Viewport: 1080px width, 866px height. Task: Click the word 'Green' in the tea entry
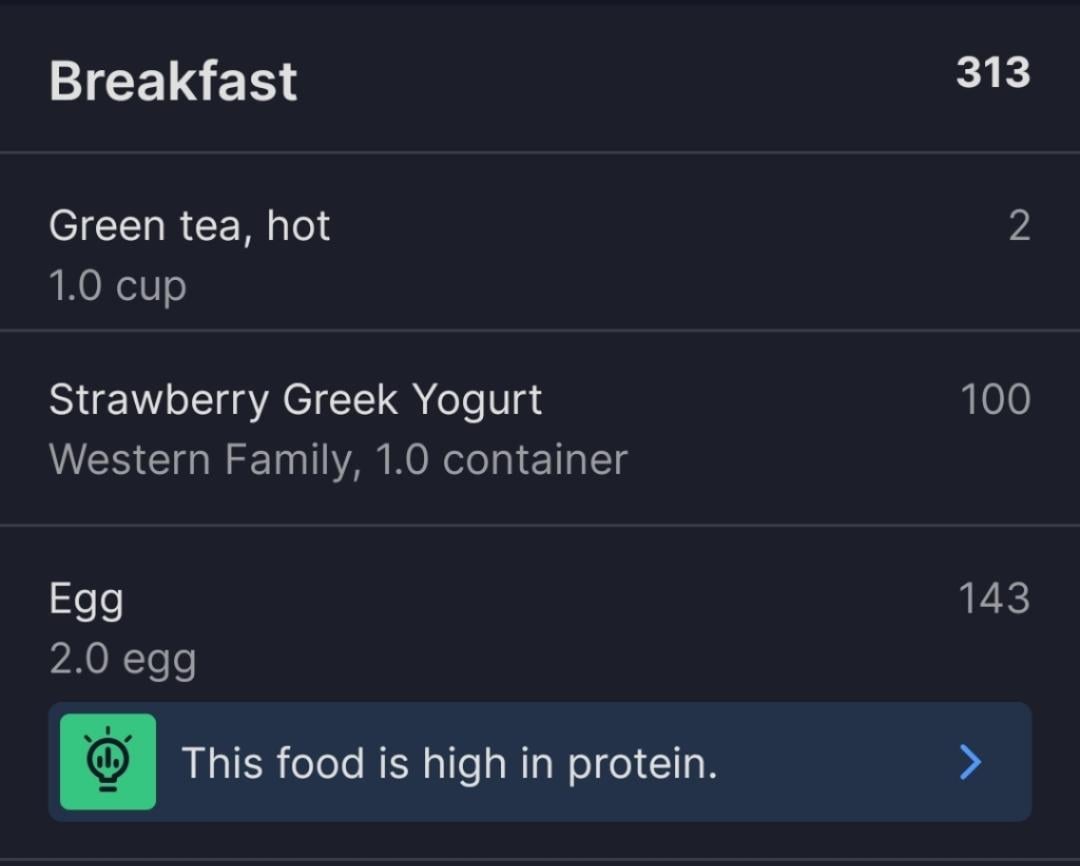(x=107, y=226)
